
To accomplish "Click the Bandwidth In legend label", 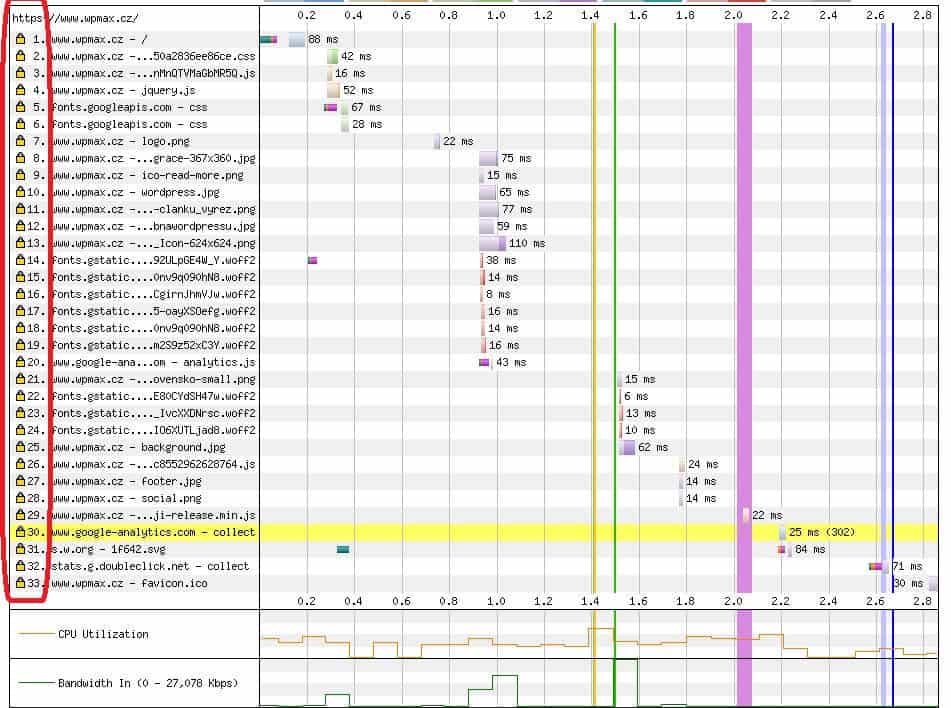I will point(146,684).
